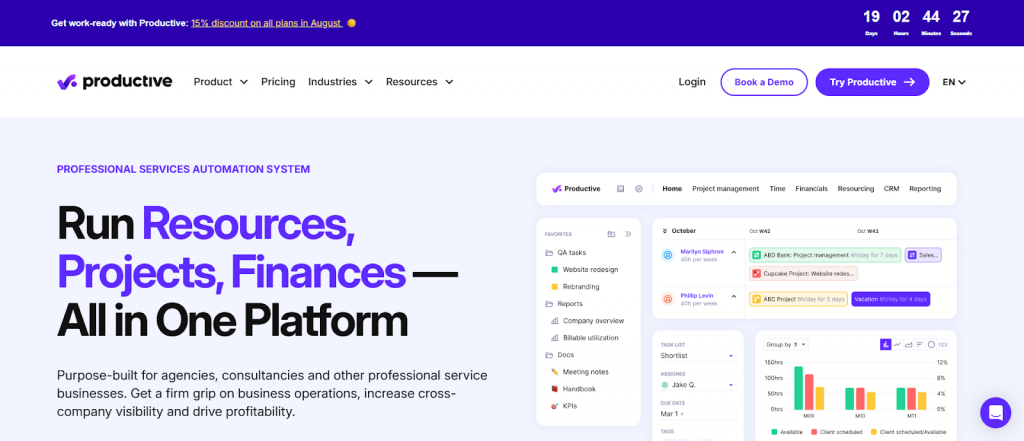This screenshot has width=1024, height=441.
Task: Click the red Client scheduled legend swatch
Action: (814, 432)
